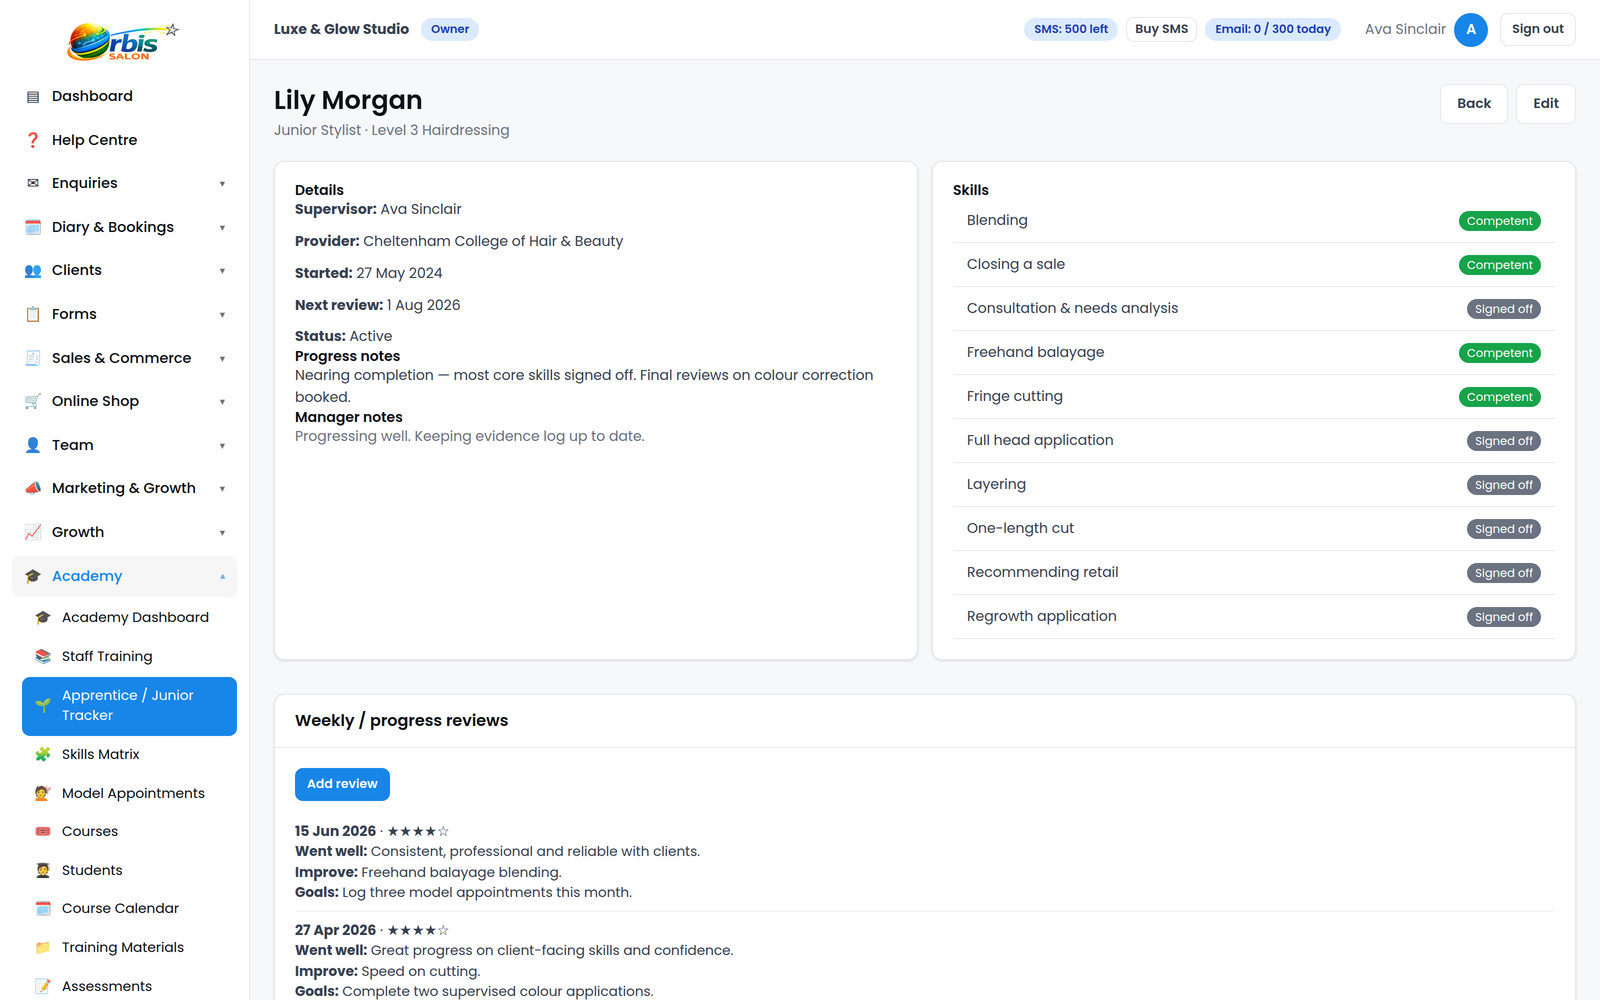This screenshot has width=1600, height=1000.
Task: Click Signed off badge for Layering
Action: (1503, 485)
